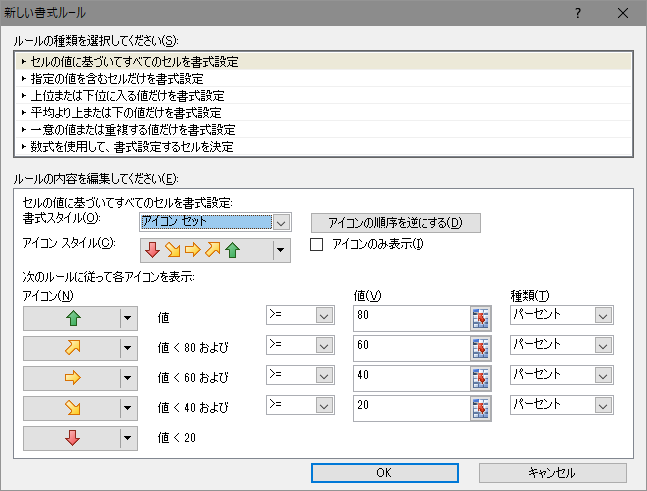The height and width of the screenshot is (491, 647).
Task: Click the value field containing 80
Action: [x=412, y=319]
